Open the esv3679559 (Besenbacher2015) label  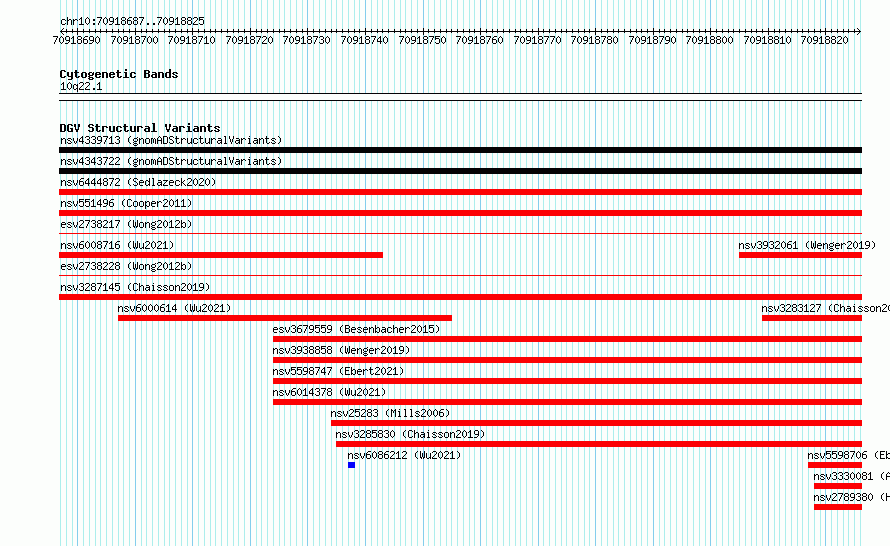356,329
